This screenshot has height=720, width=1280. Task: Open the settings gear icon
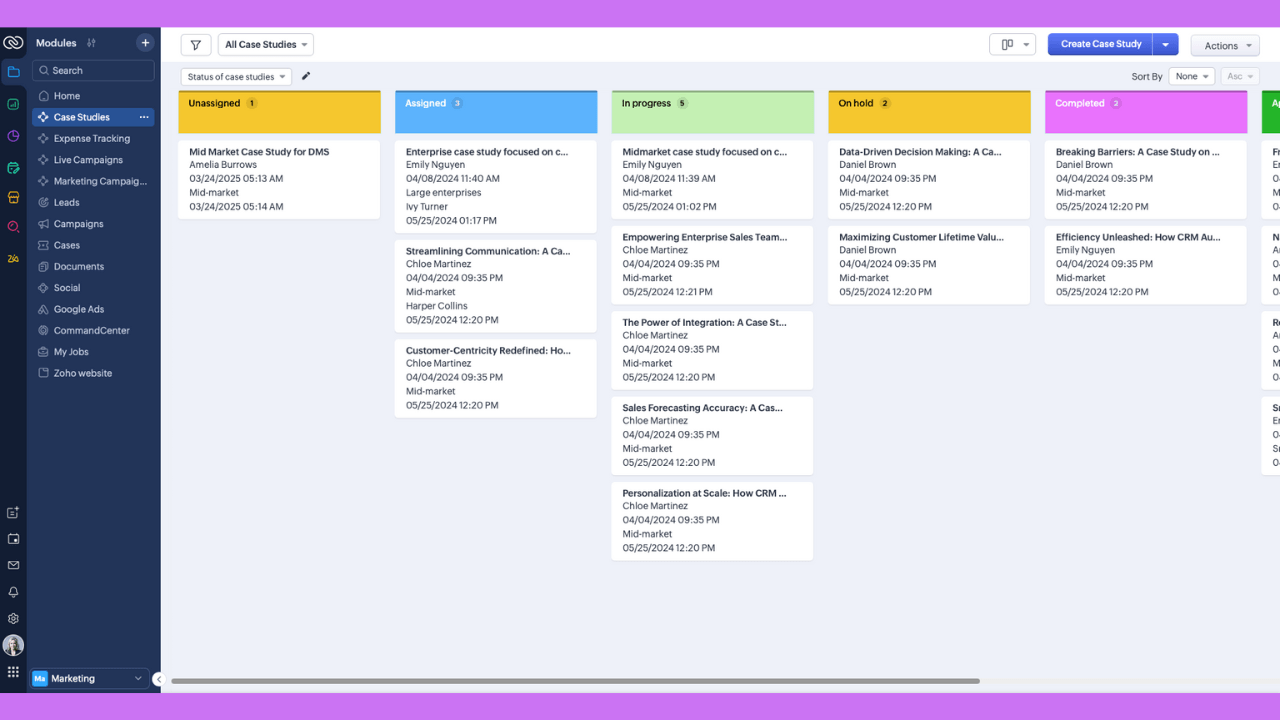click(x=13, y=619)
